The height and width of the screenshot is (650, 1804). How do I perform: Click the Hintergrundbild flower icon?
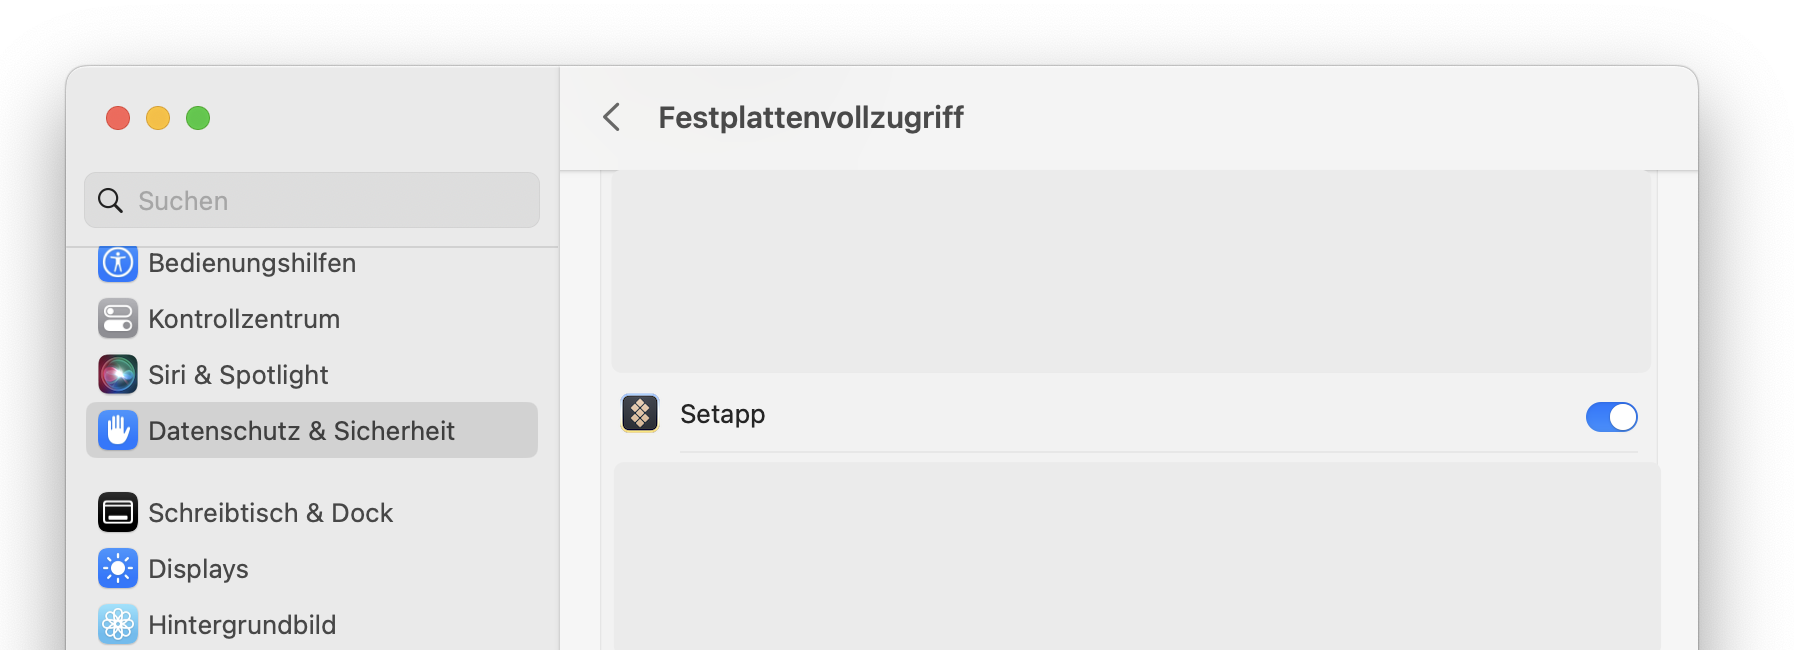coord(118,625)
